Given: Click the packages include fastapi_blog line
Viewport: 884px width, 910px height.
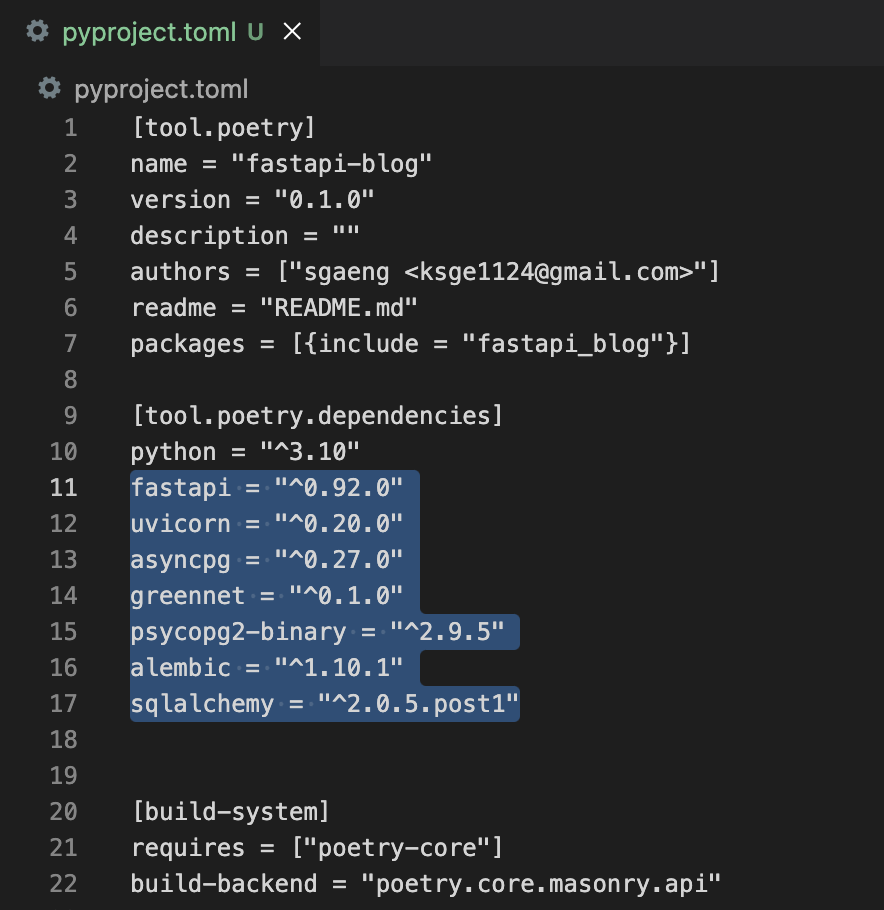Looking at the screenshot, I should coord(410,344).
